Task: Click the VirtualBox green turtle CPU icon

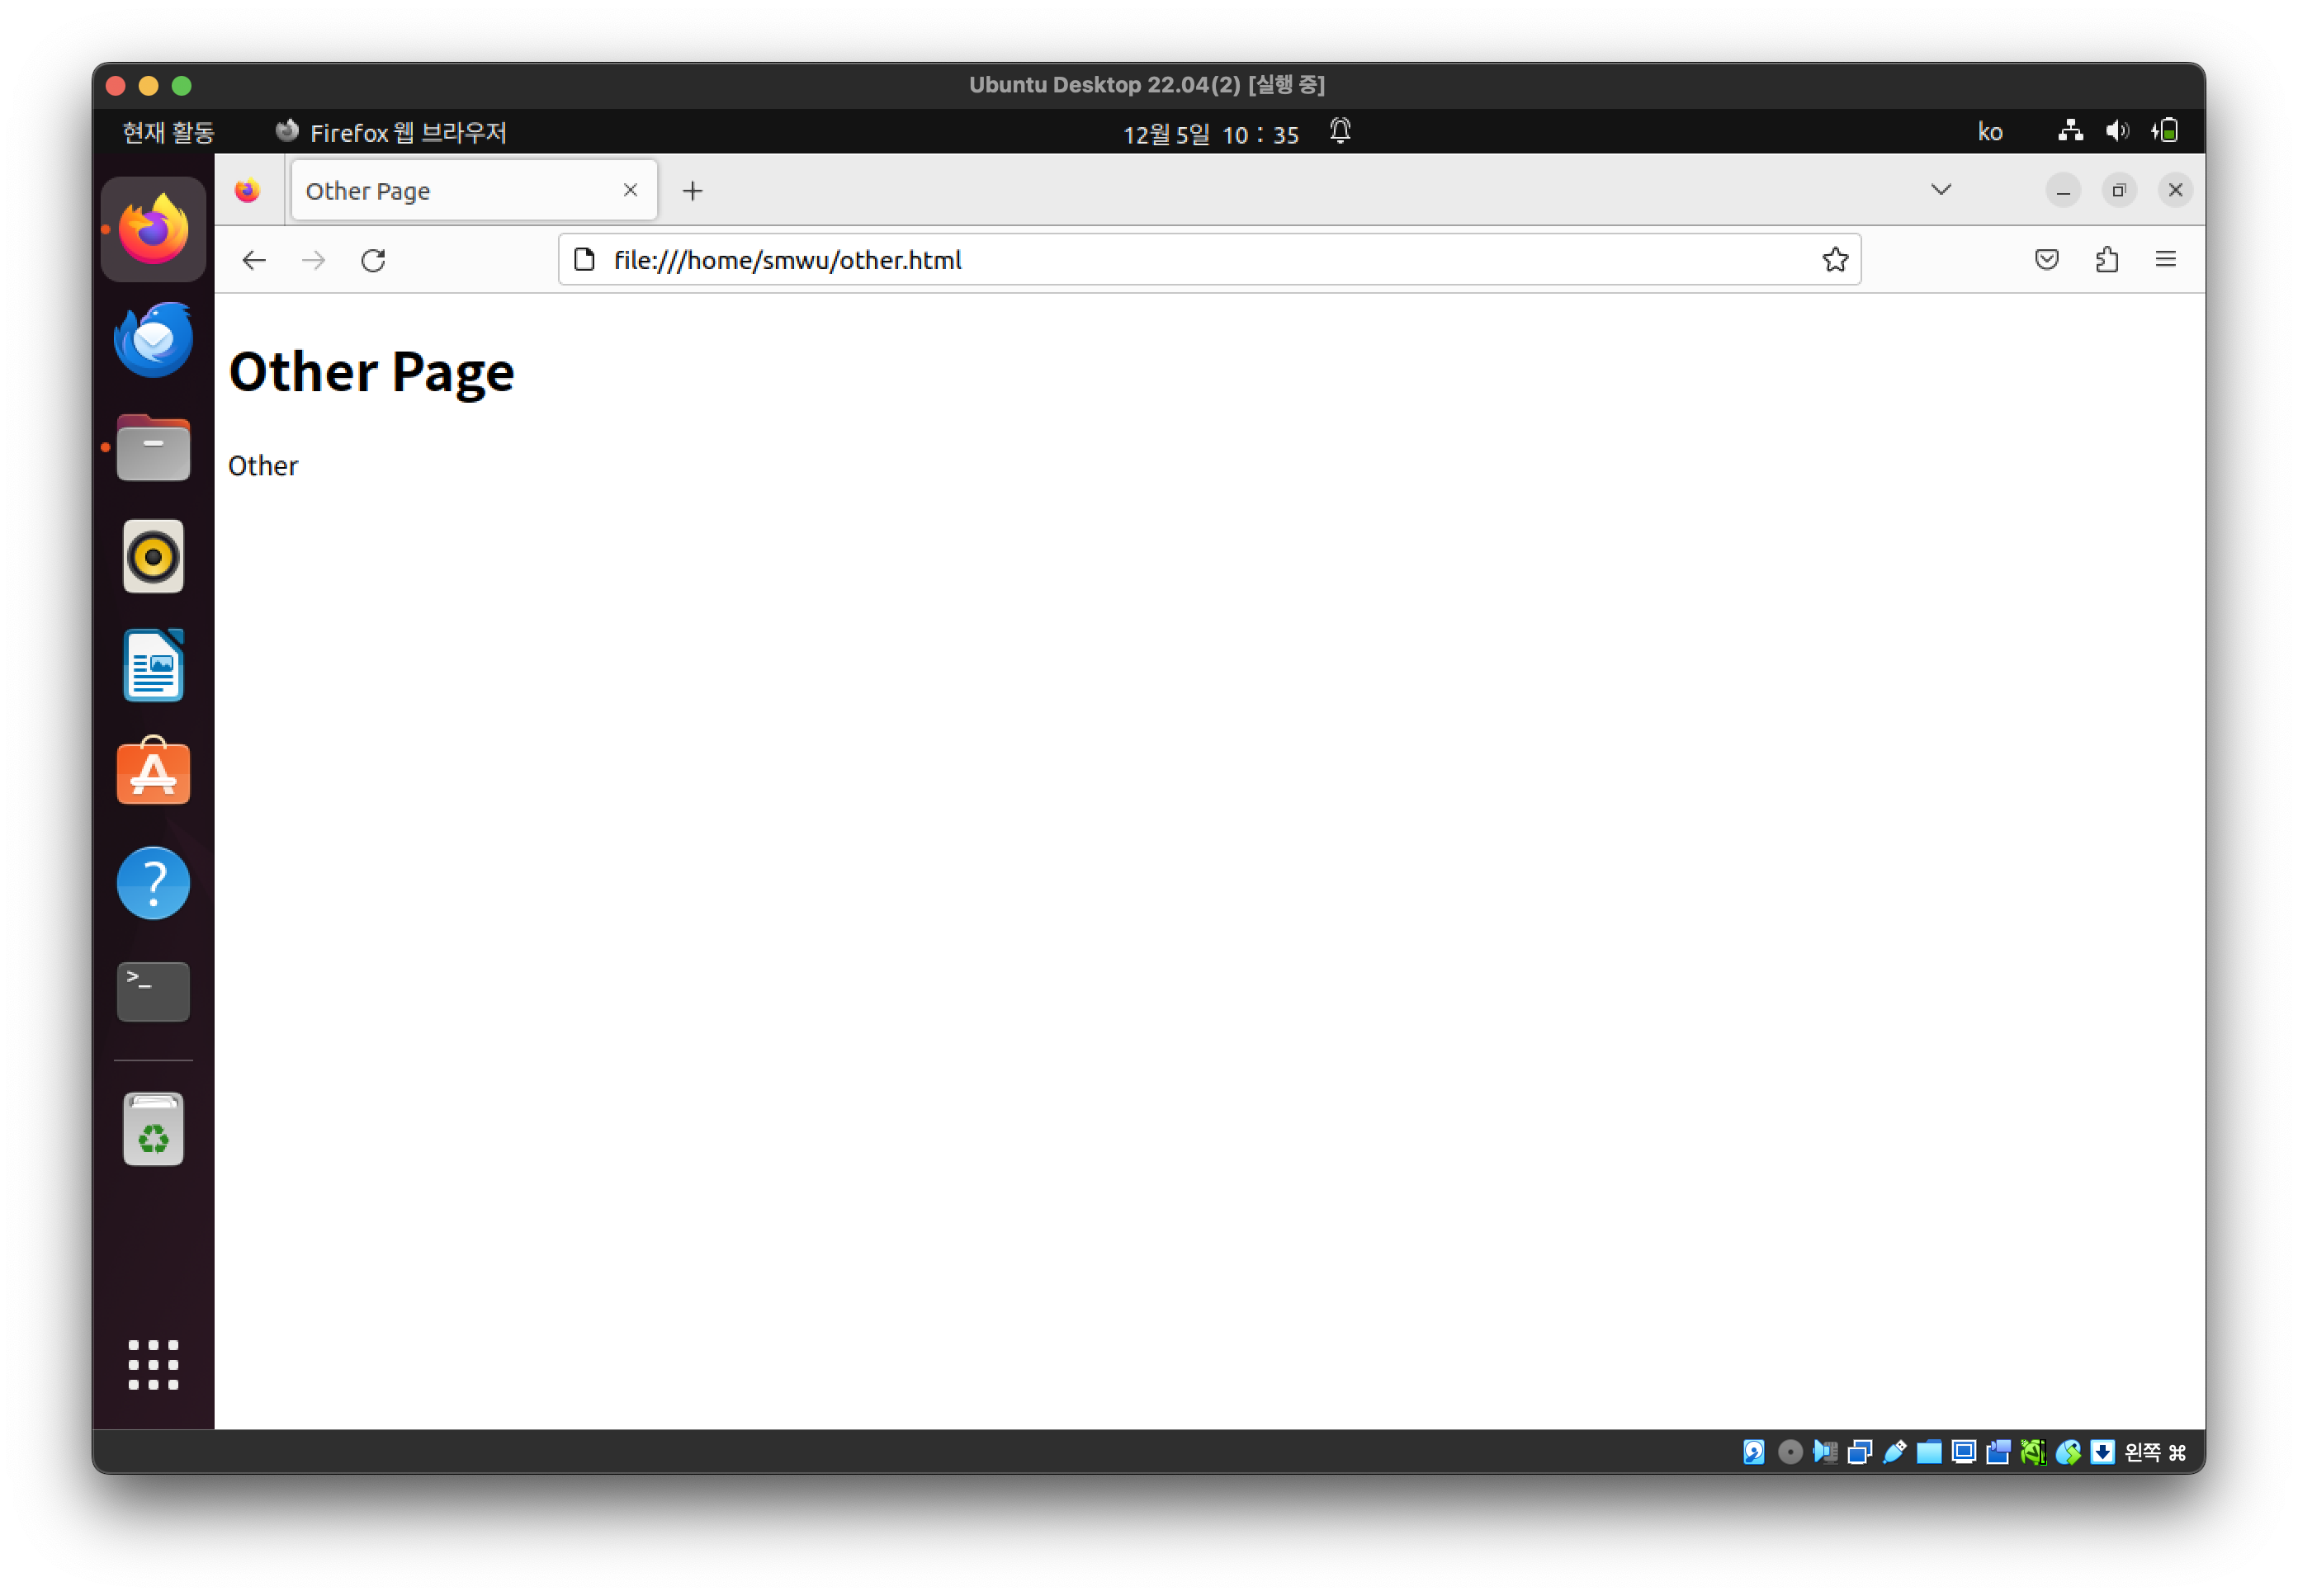Action: click(x=2033, y=1452)
